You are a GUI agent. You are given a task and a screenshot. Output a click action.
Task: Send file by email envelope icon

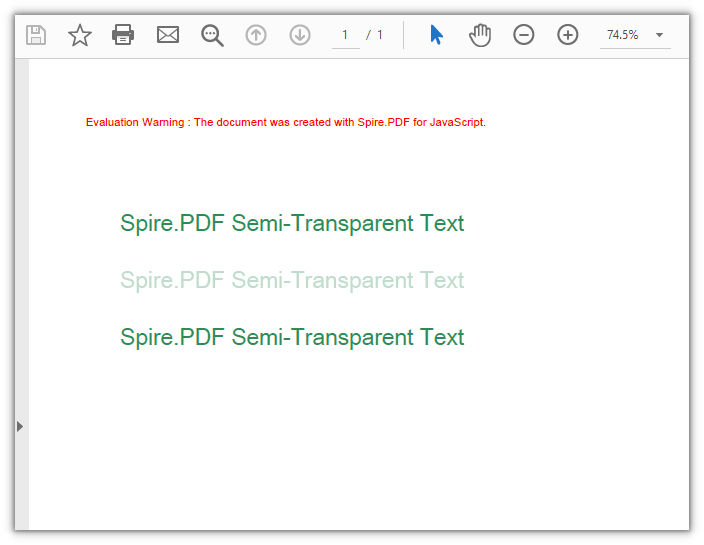[168, 35]
